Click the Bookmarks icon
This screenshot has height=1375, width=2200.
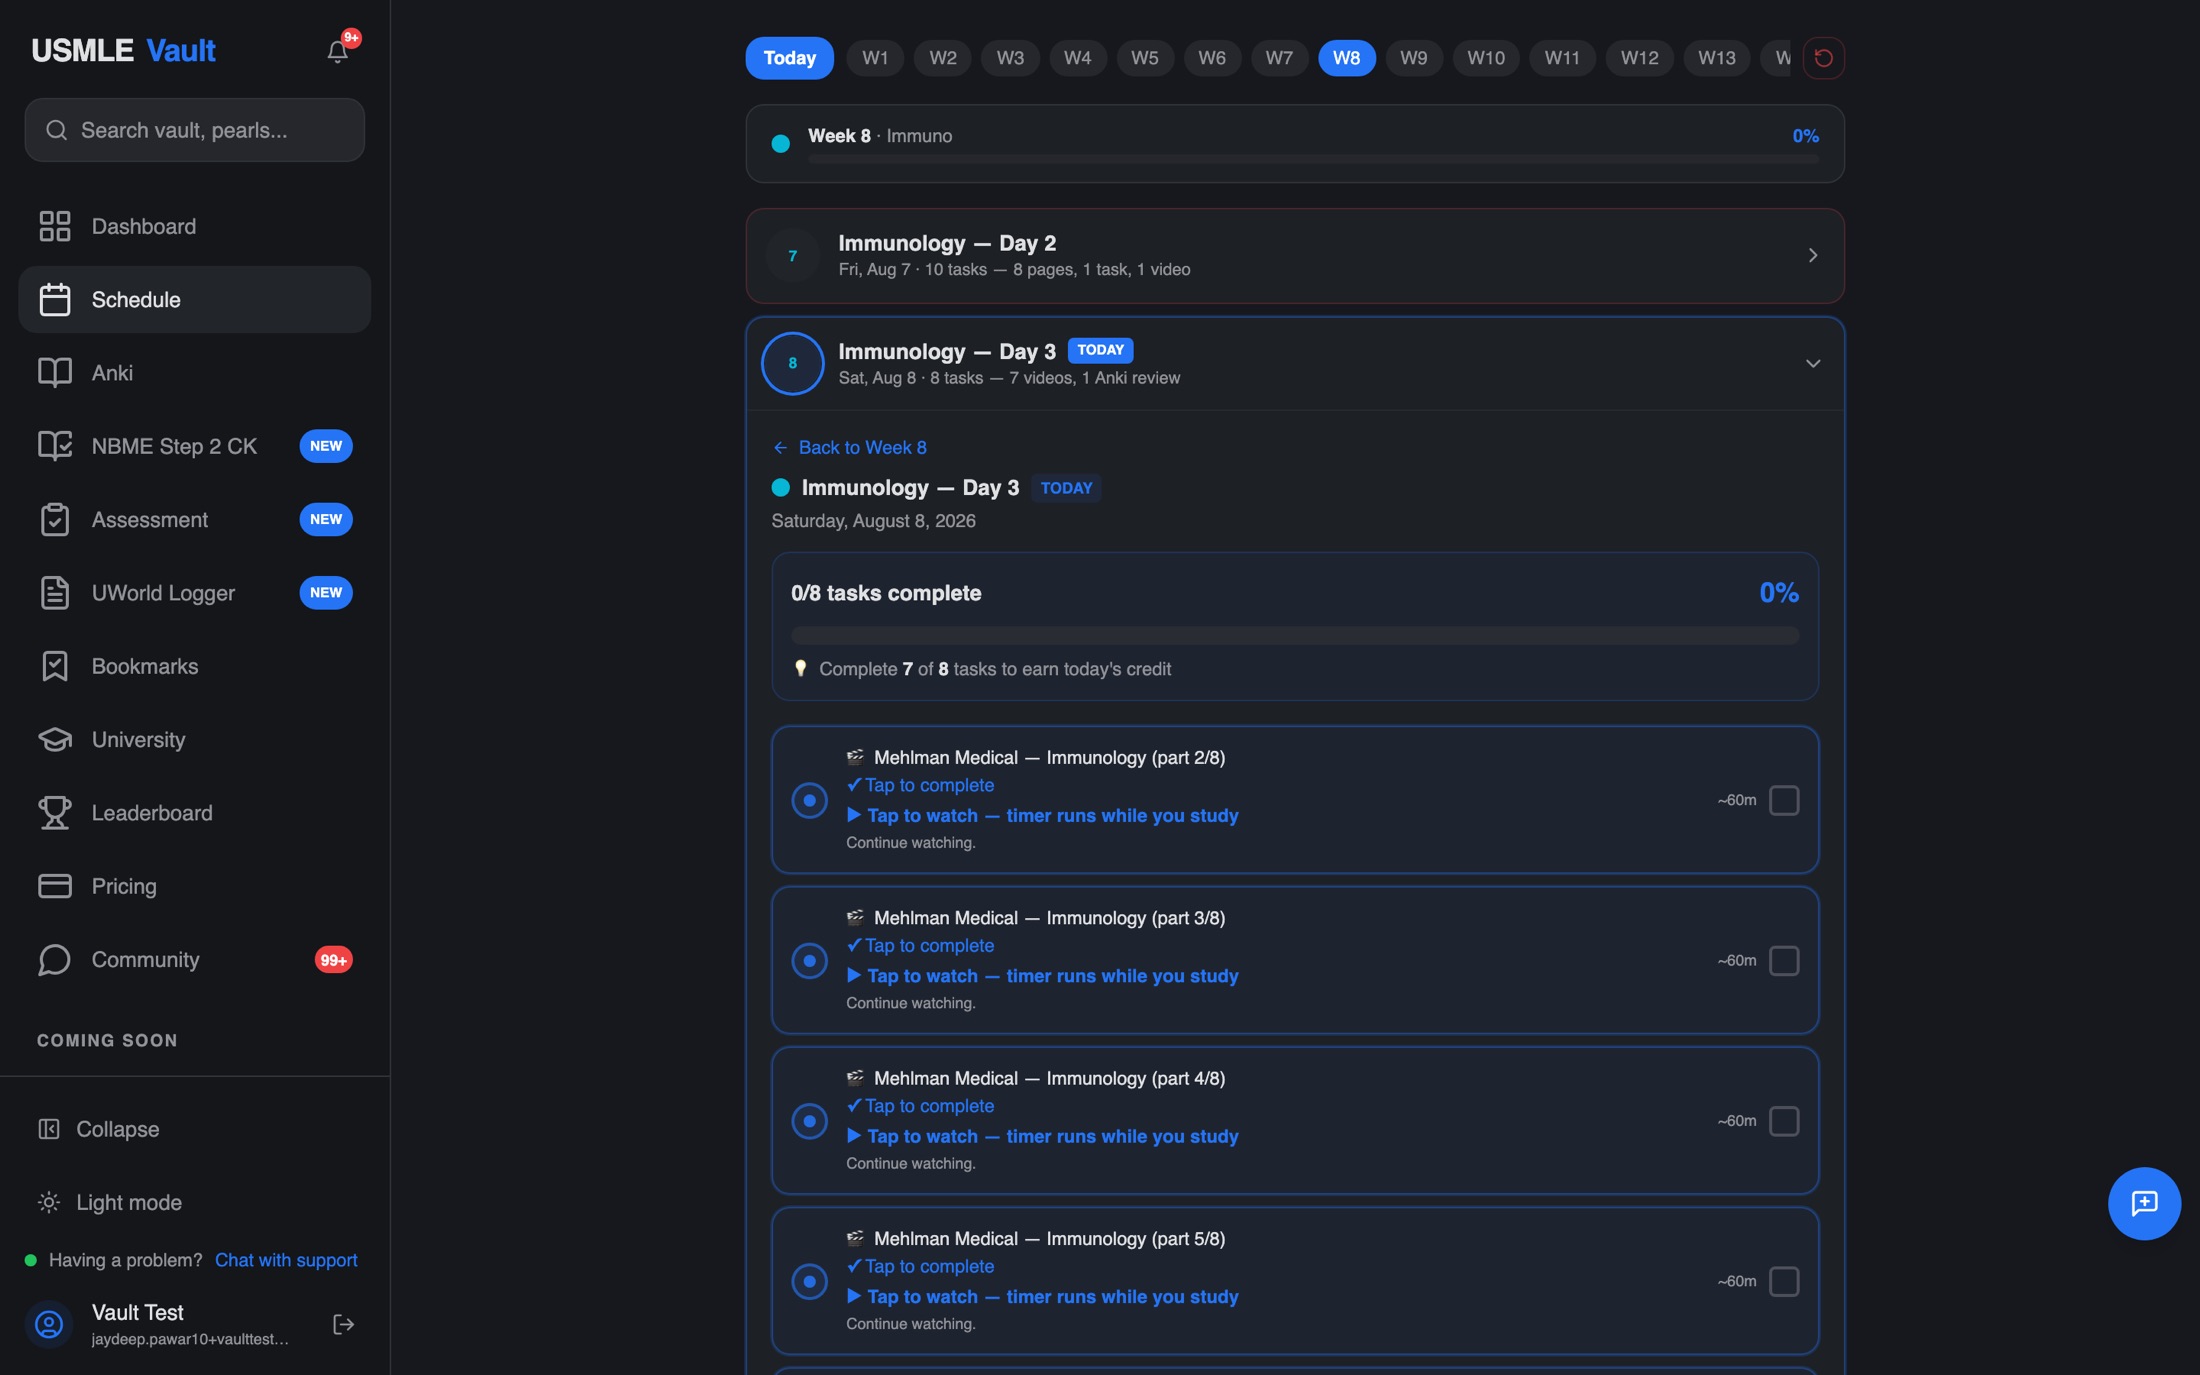pyautogui.click(x=55, y=666)
